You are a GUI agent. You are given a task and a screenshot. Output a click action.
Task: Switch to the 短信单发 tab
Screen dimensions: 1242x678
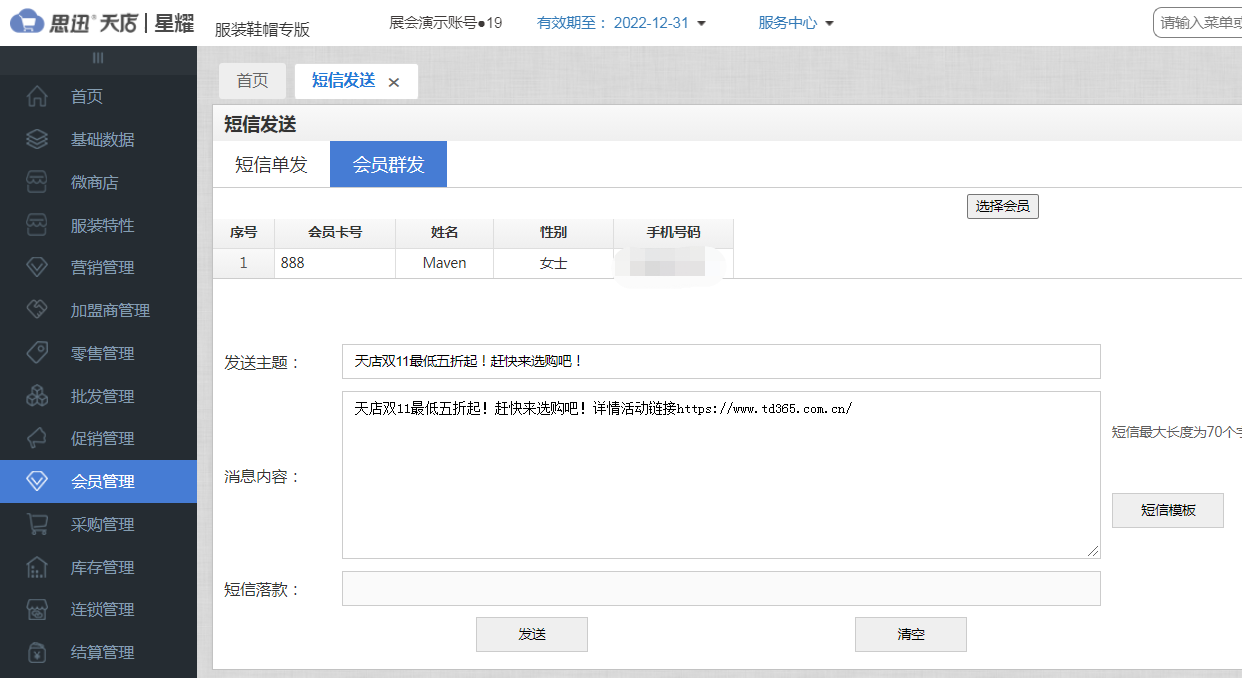[x=271, y=163]
